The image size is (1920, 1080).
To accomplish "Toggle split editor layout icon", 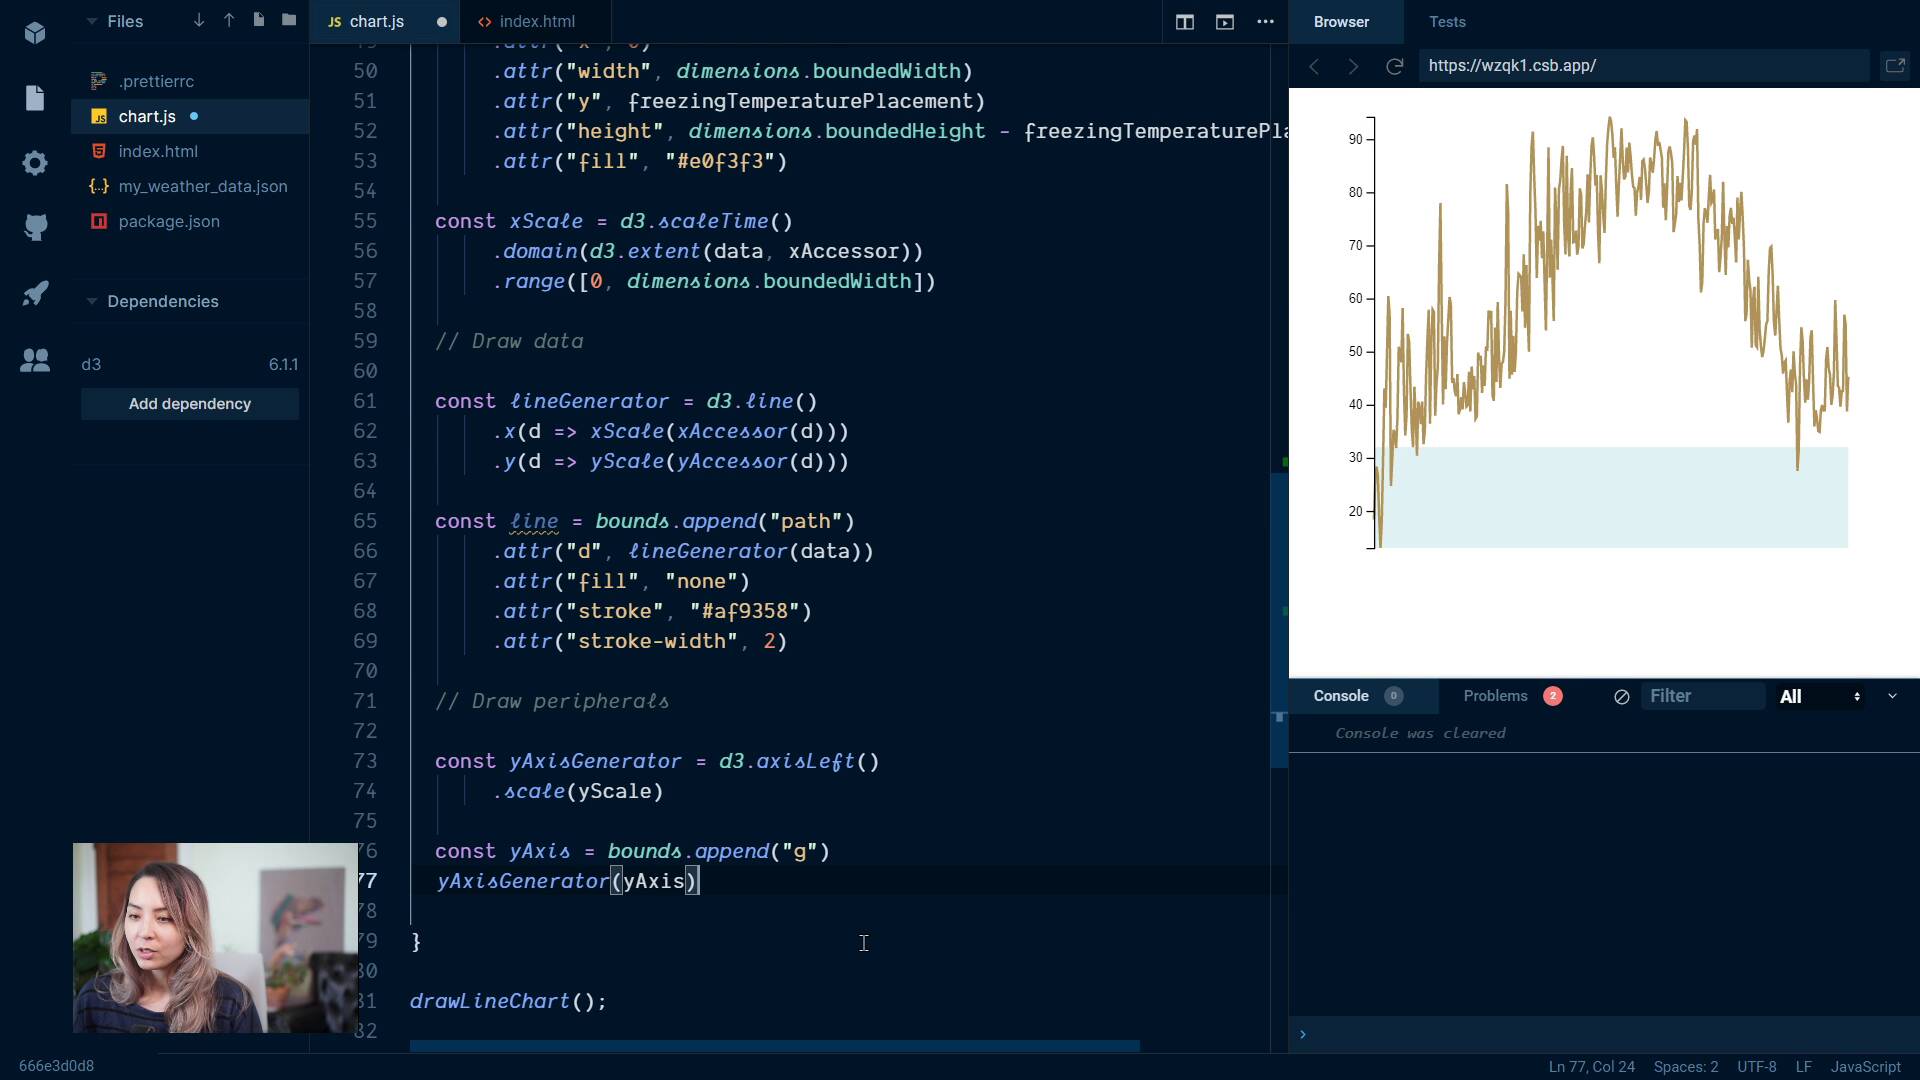I will [1184, 22].
